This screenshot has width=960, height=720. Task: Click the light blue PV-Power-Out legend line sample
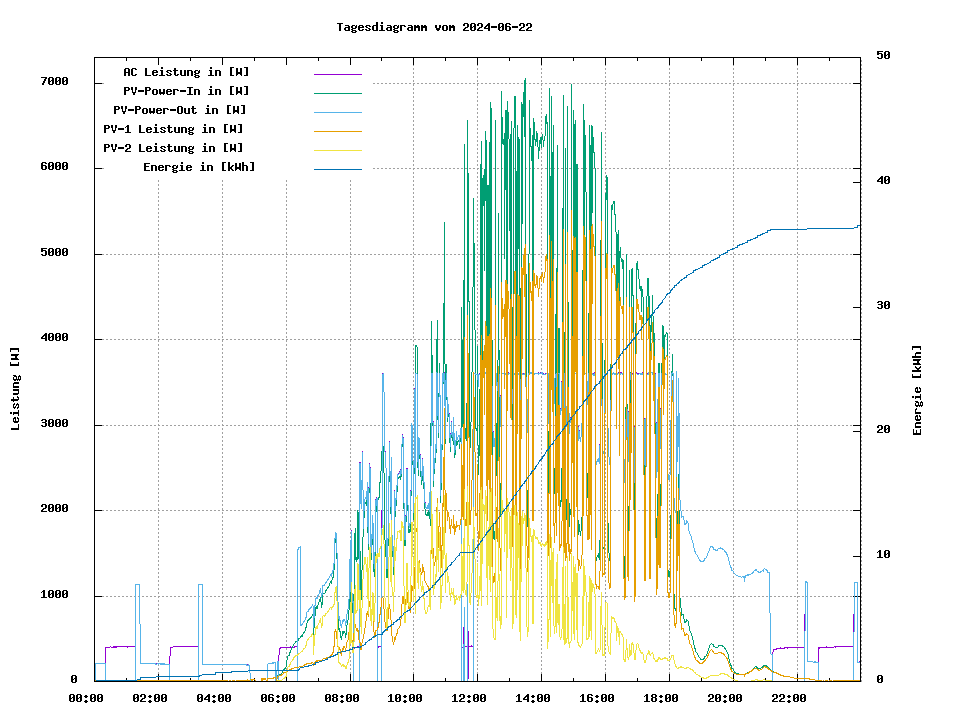(337, 112)
